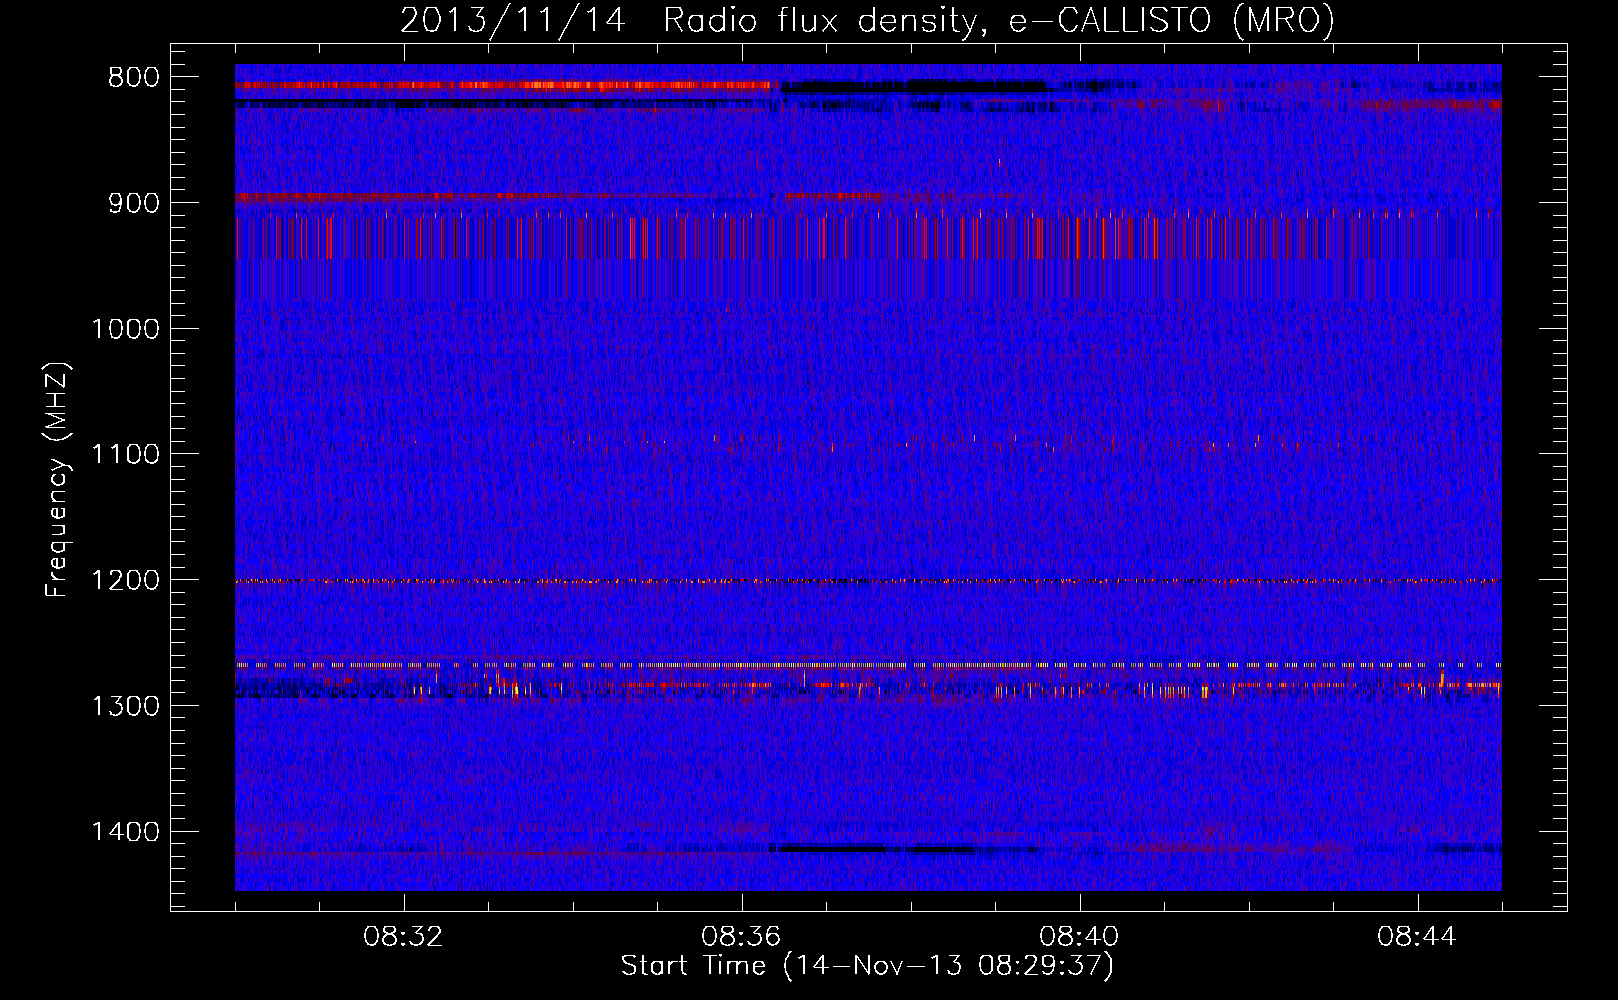Viewport: 1618px width, 1000px height.
Task: Click the 08:32 time tick label
Action: 403,937
